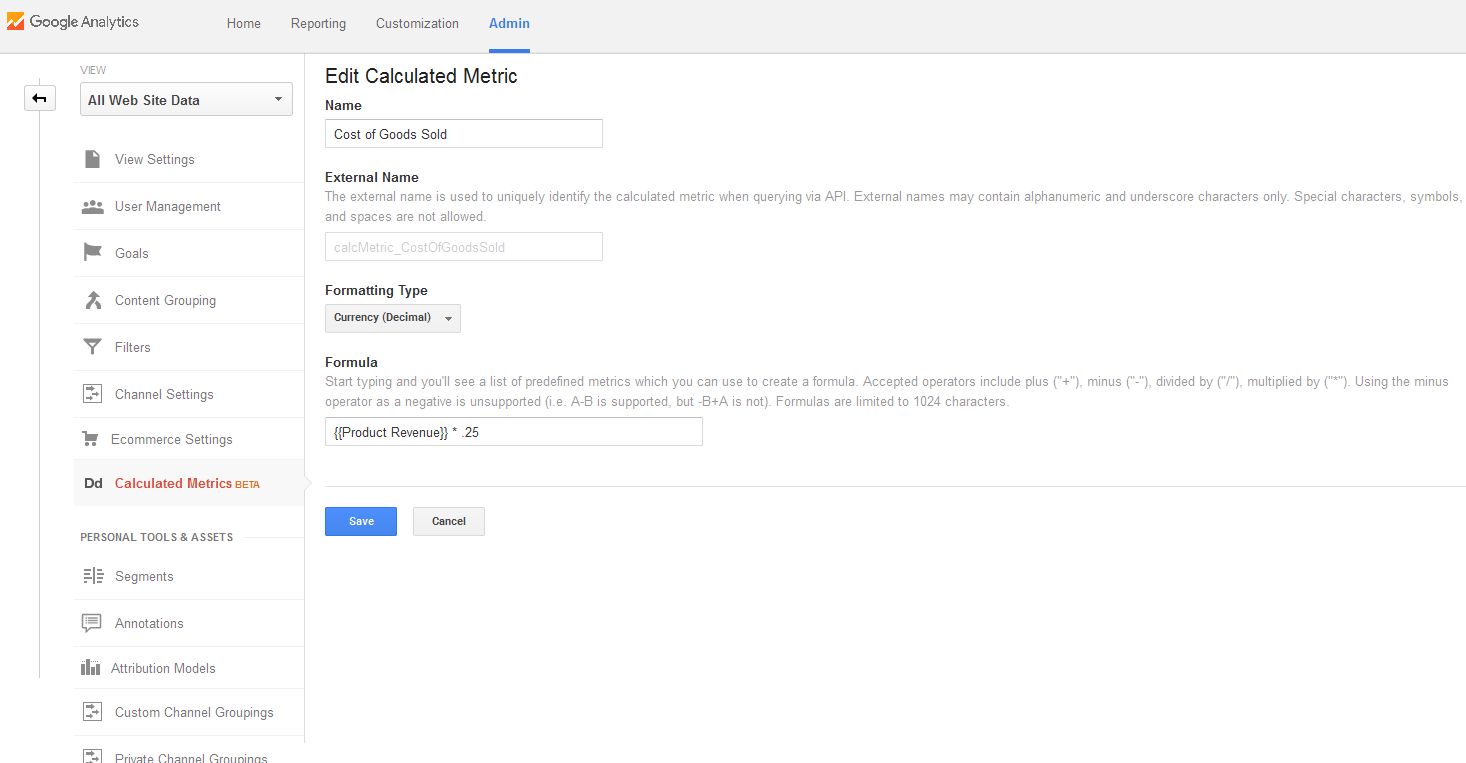Click the Attribution Models bar chart icon

tap(91, 668)
